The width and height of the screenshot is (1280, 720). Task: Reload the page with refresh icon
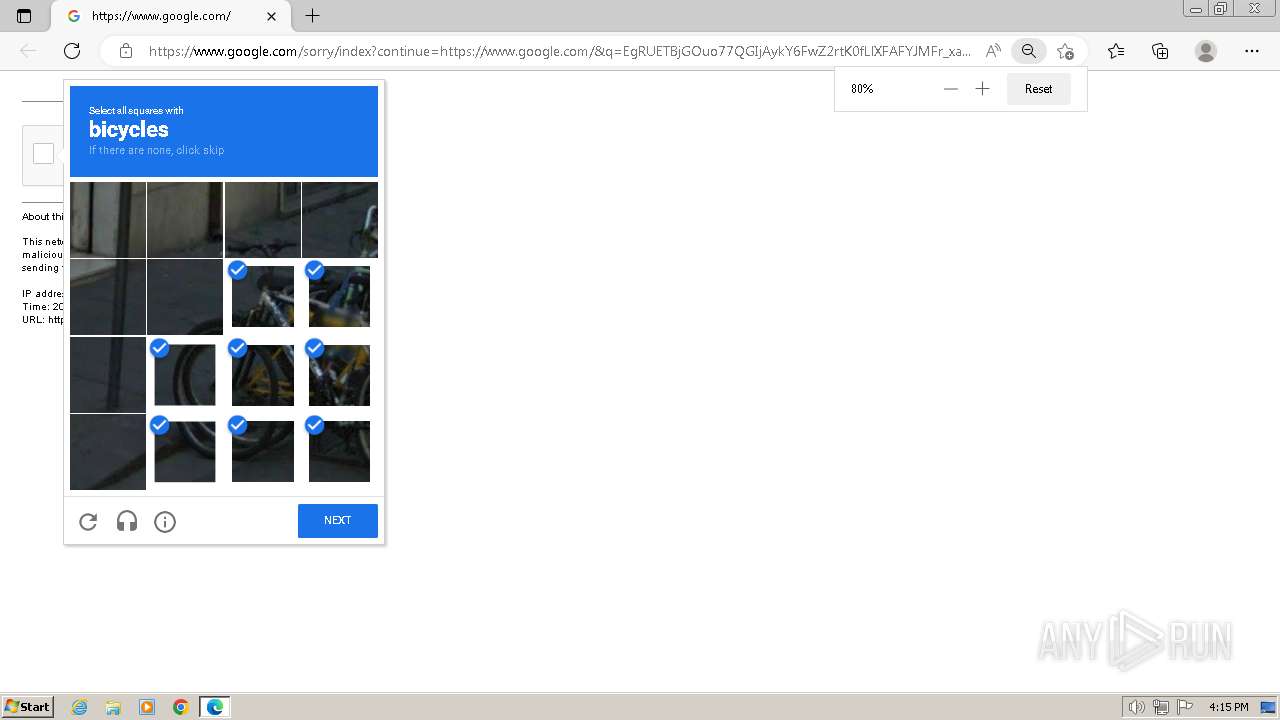coord(72,51)
